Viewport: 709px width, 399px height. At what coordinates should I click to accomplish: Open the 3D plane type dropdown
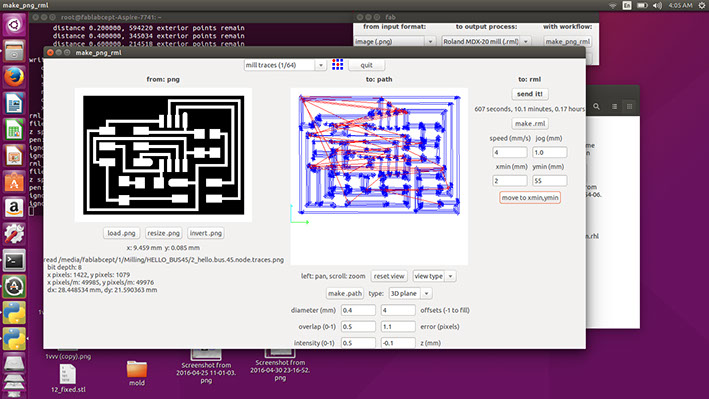pos(410,294)
